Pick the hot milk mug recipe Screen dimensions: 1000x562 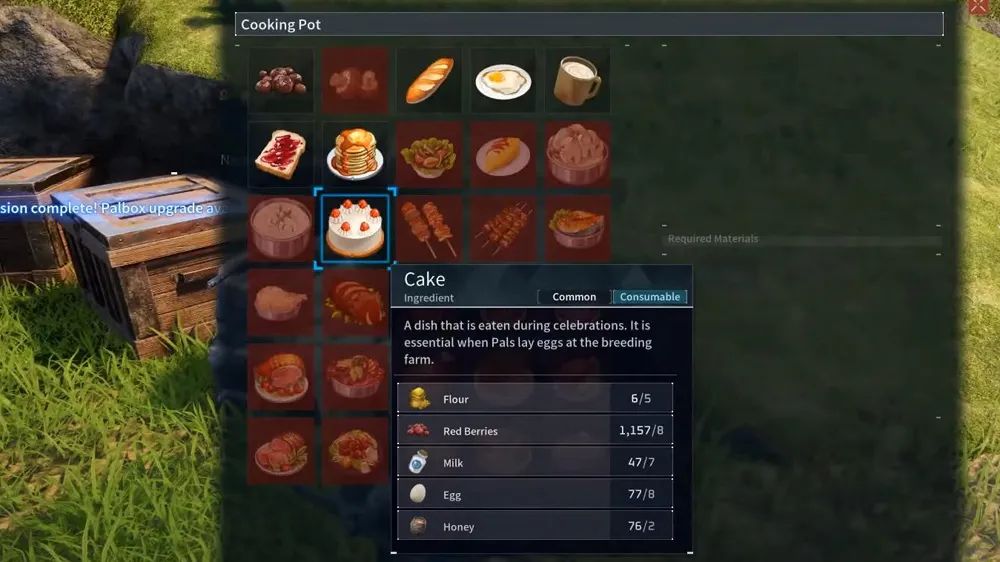(x=577, y=80)
